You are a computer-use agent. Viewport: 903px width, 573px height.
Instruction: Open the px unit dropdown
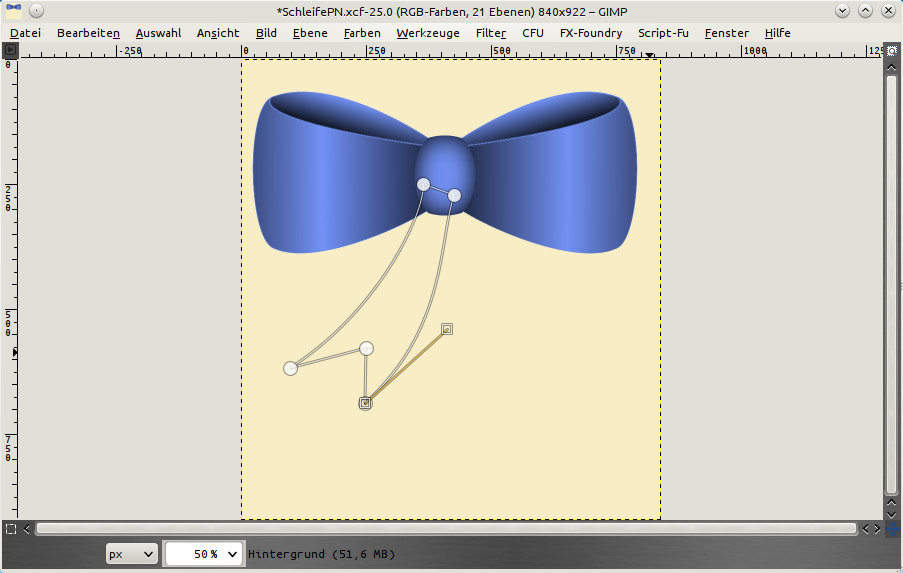[x=131, y=553]
